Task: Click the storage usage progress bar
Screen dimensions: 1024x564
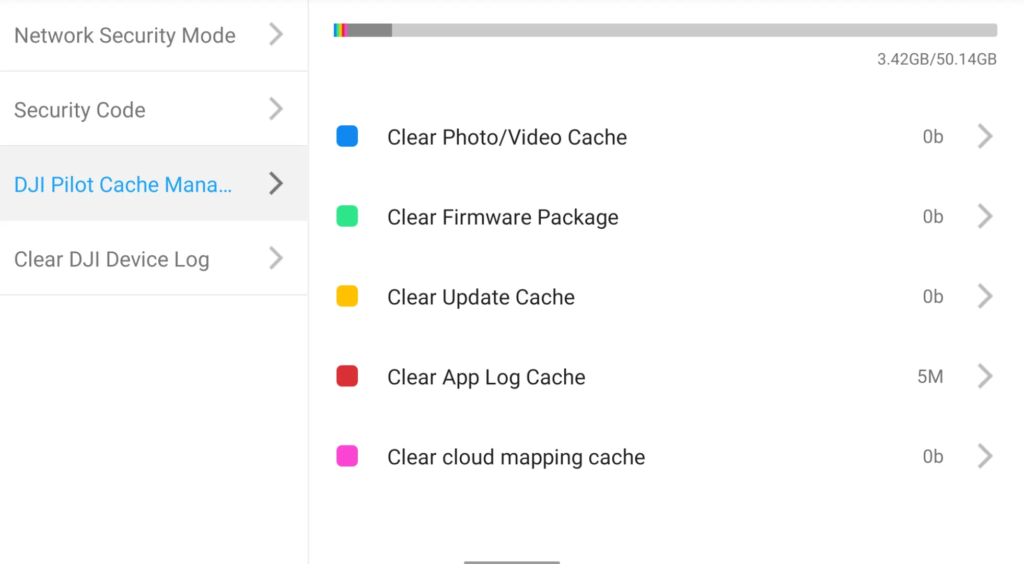Action: pos(665,30)
